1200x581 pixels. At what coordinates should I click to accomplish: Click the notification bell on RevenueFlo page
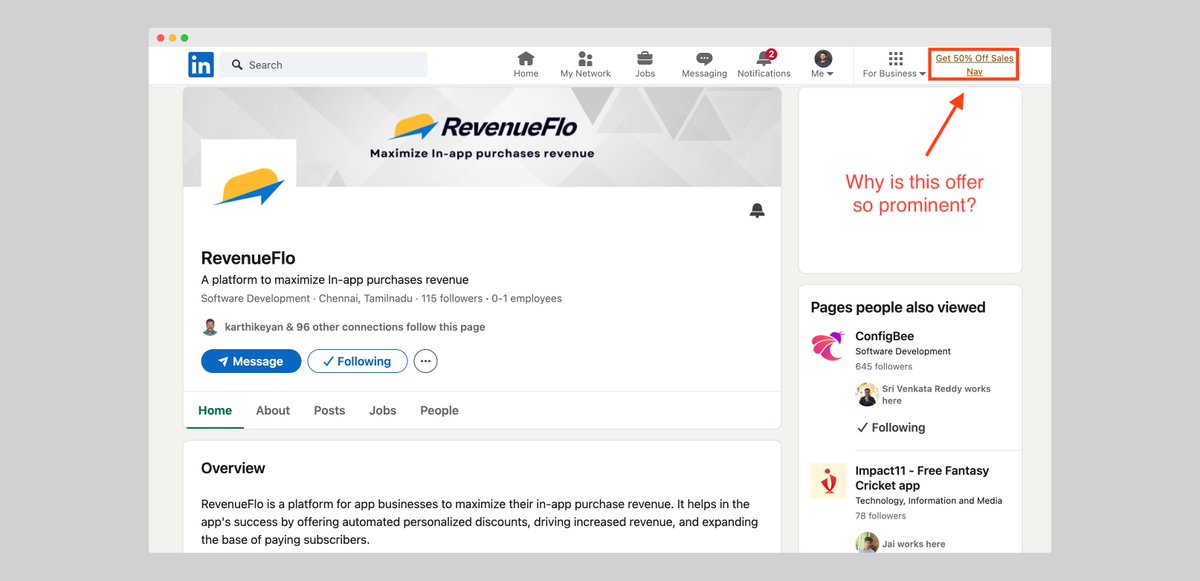pyautogui.click(x=757, y=211)
